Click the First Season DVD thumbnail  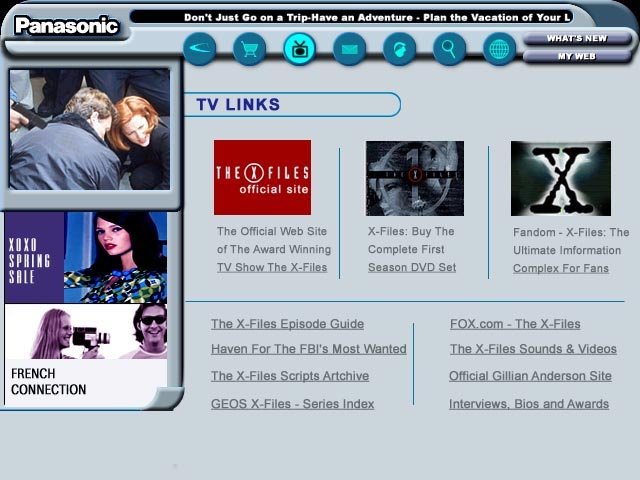coord(415,178)
